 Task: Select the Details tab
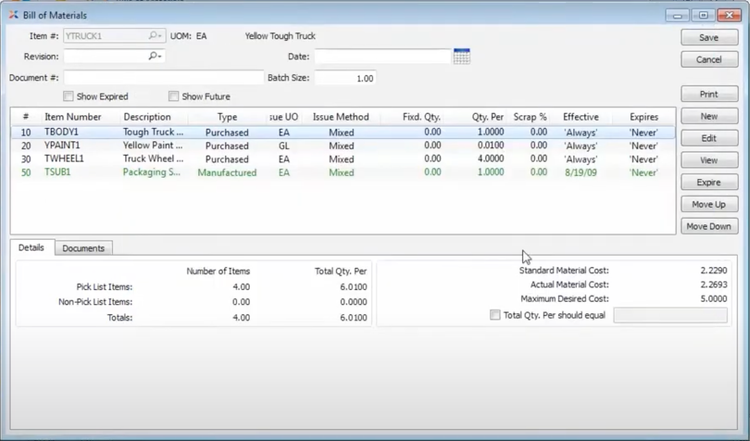click(x=31, y=248)
